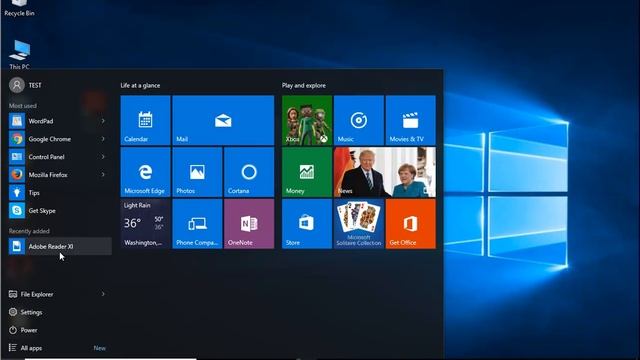
Task: Launch the Microsoft Edge tile
Action: 145,172
